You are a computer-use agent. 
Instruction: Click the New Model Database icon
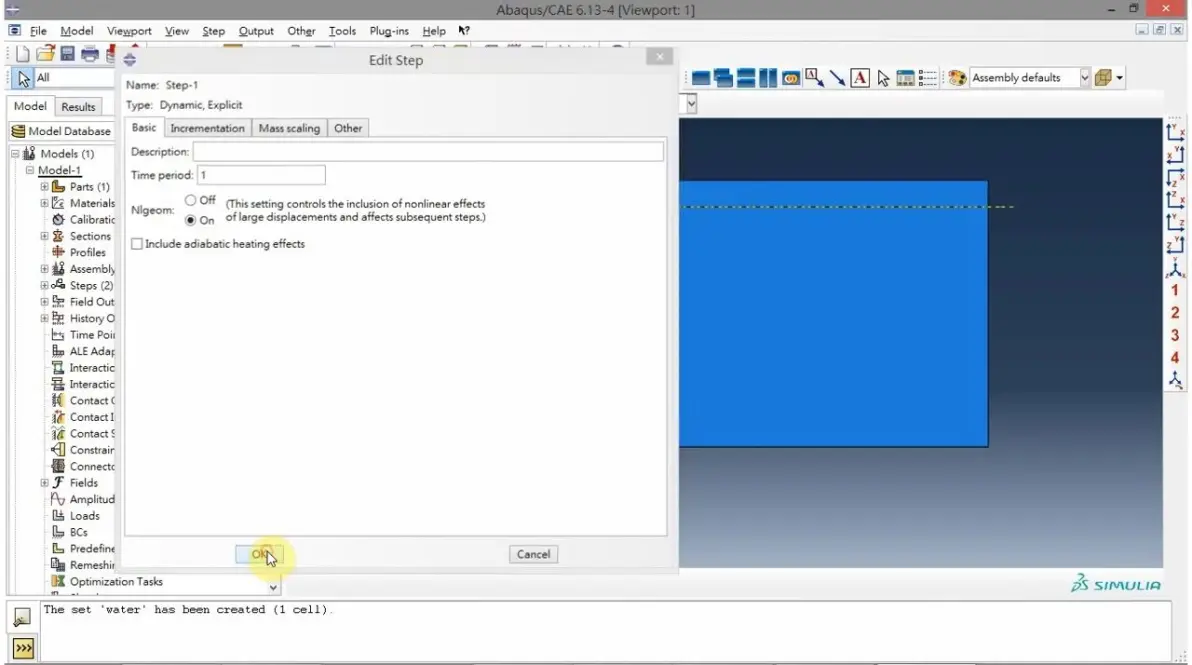[22, 54]
